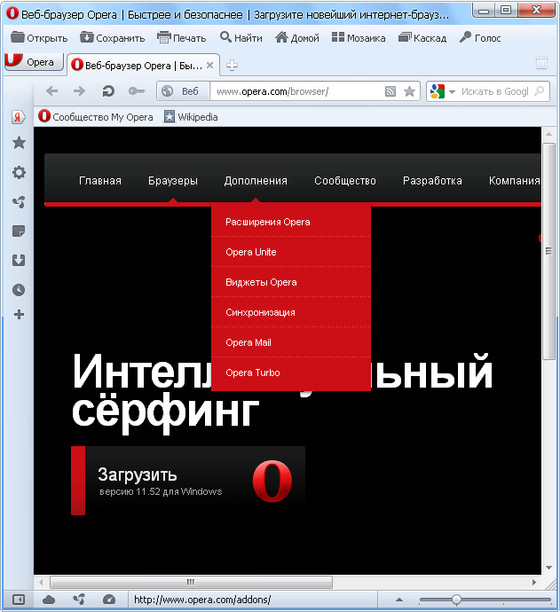Open Opera Link cloud icon

point(49,599)
